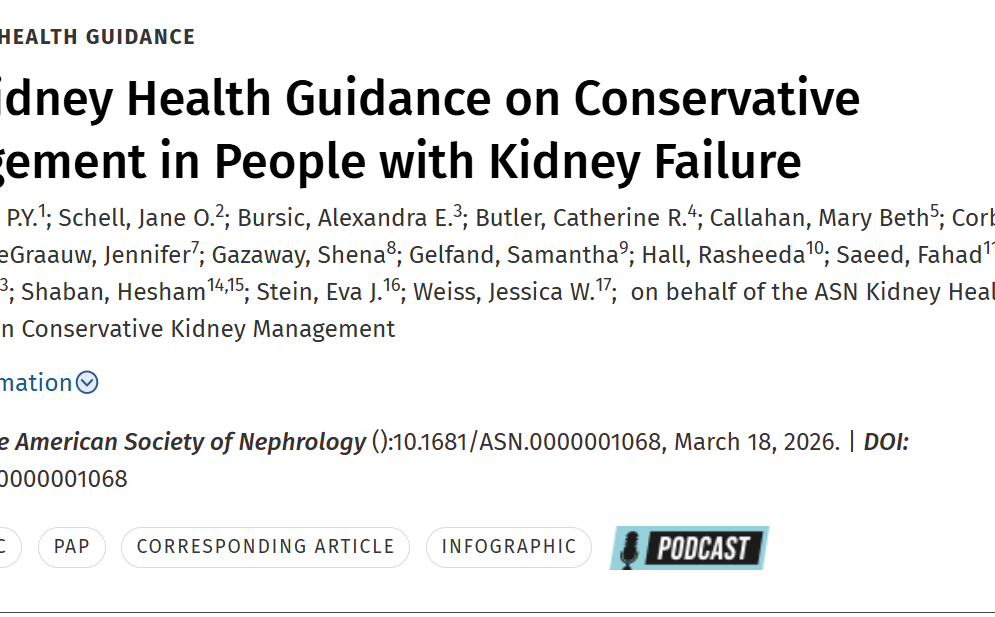Open the Podcast badge
Image resolution: width=995 pixels, height=617 pixels.
coord(689,548)
